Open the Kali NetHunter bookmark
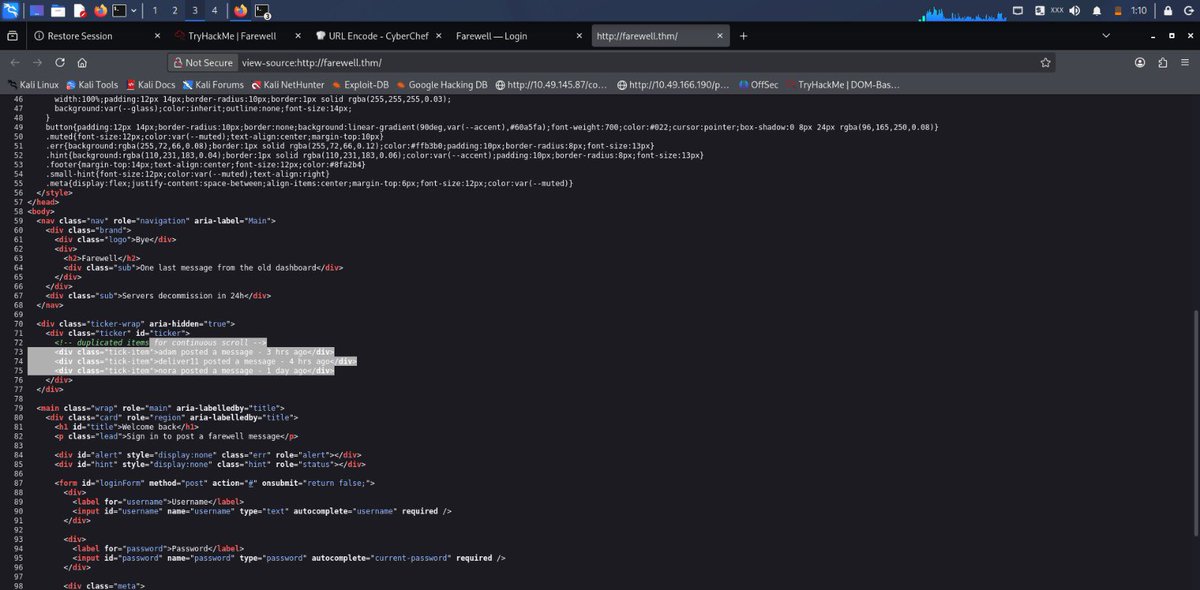Viewport: 1200px width, 590px height. coord(290,85)
